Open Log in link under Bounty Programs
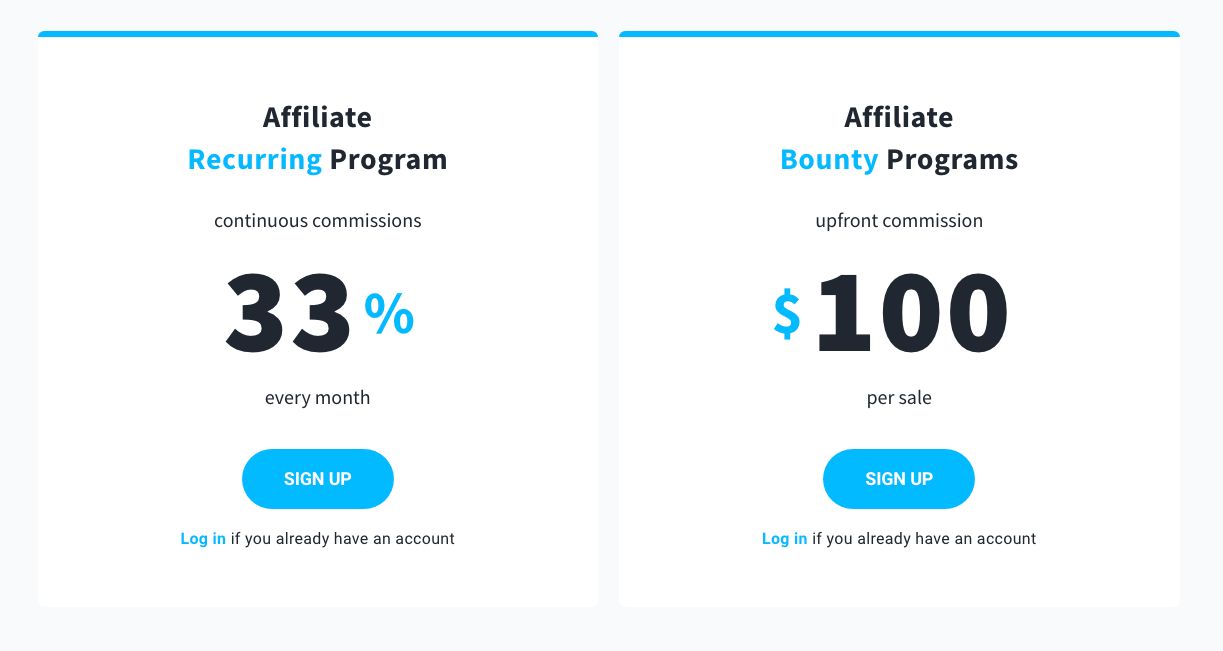 point(784,539)
